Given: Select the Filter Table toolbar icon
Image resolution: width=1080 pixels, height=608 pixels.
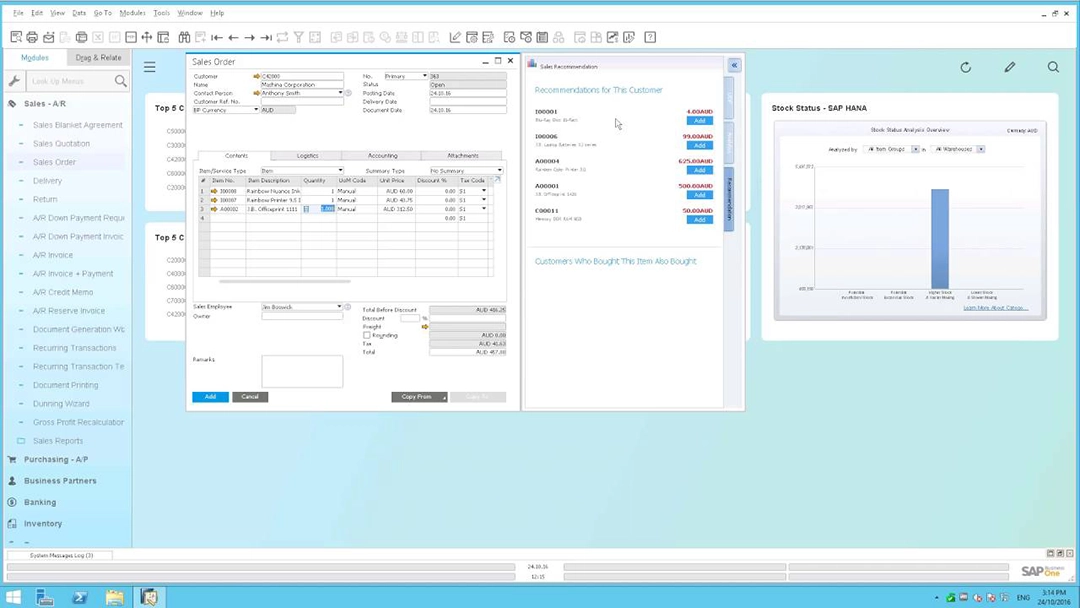Looking at the screenshot, I should 296,36.
